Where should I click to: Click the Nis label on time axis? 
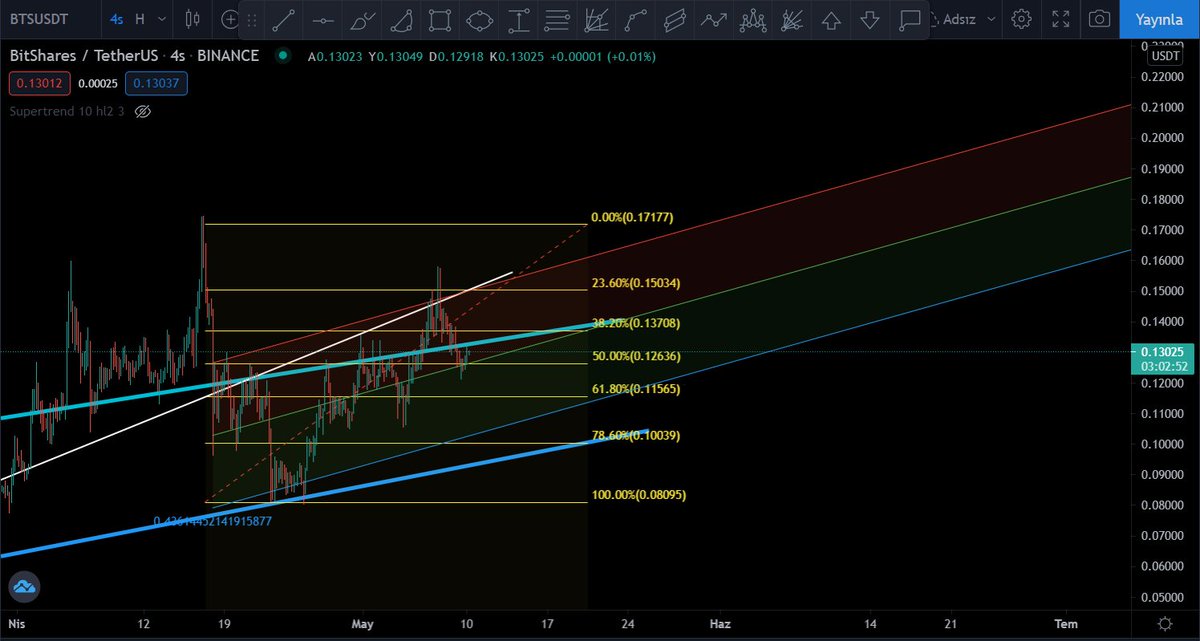[19, 623]
